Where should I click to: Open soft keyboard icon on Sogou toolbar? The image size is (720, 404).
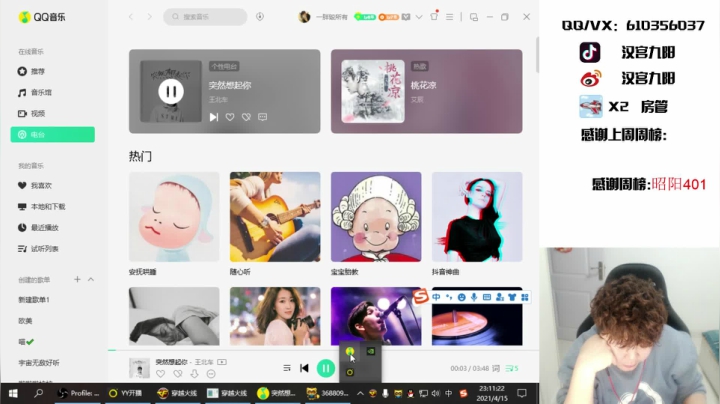(487, 297)
